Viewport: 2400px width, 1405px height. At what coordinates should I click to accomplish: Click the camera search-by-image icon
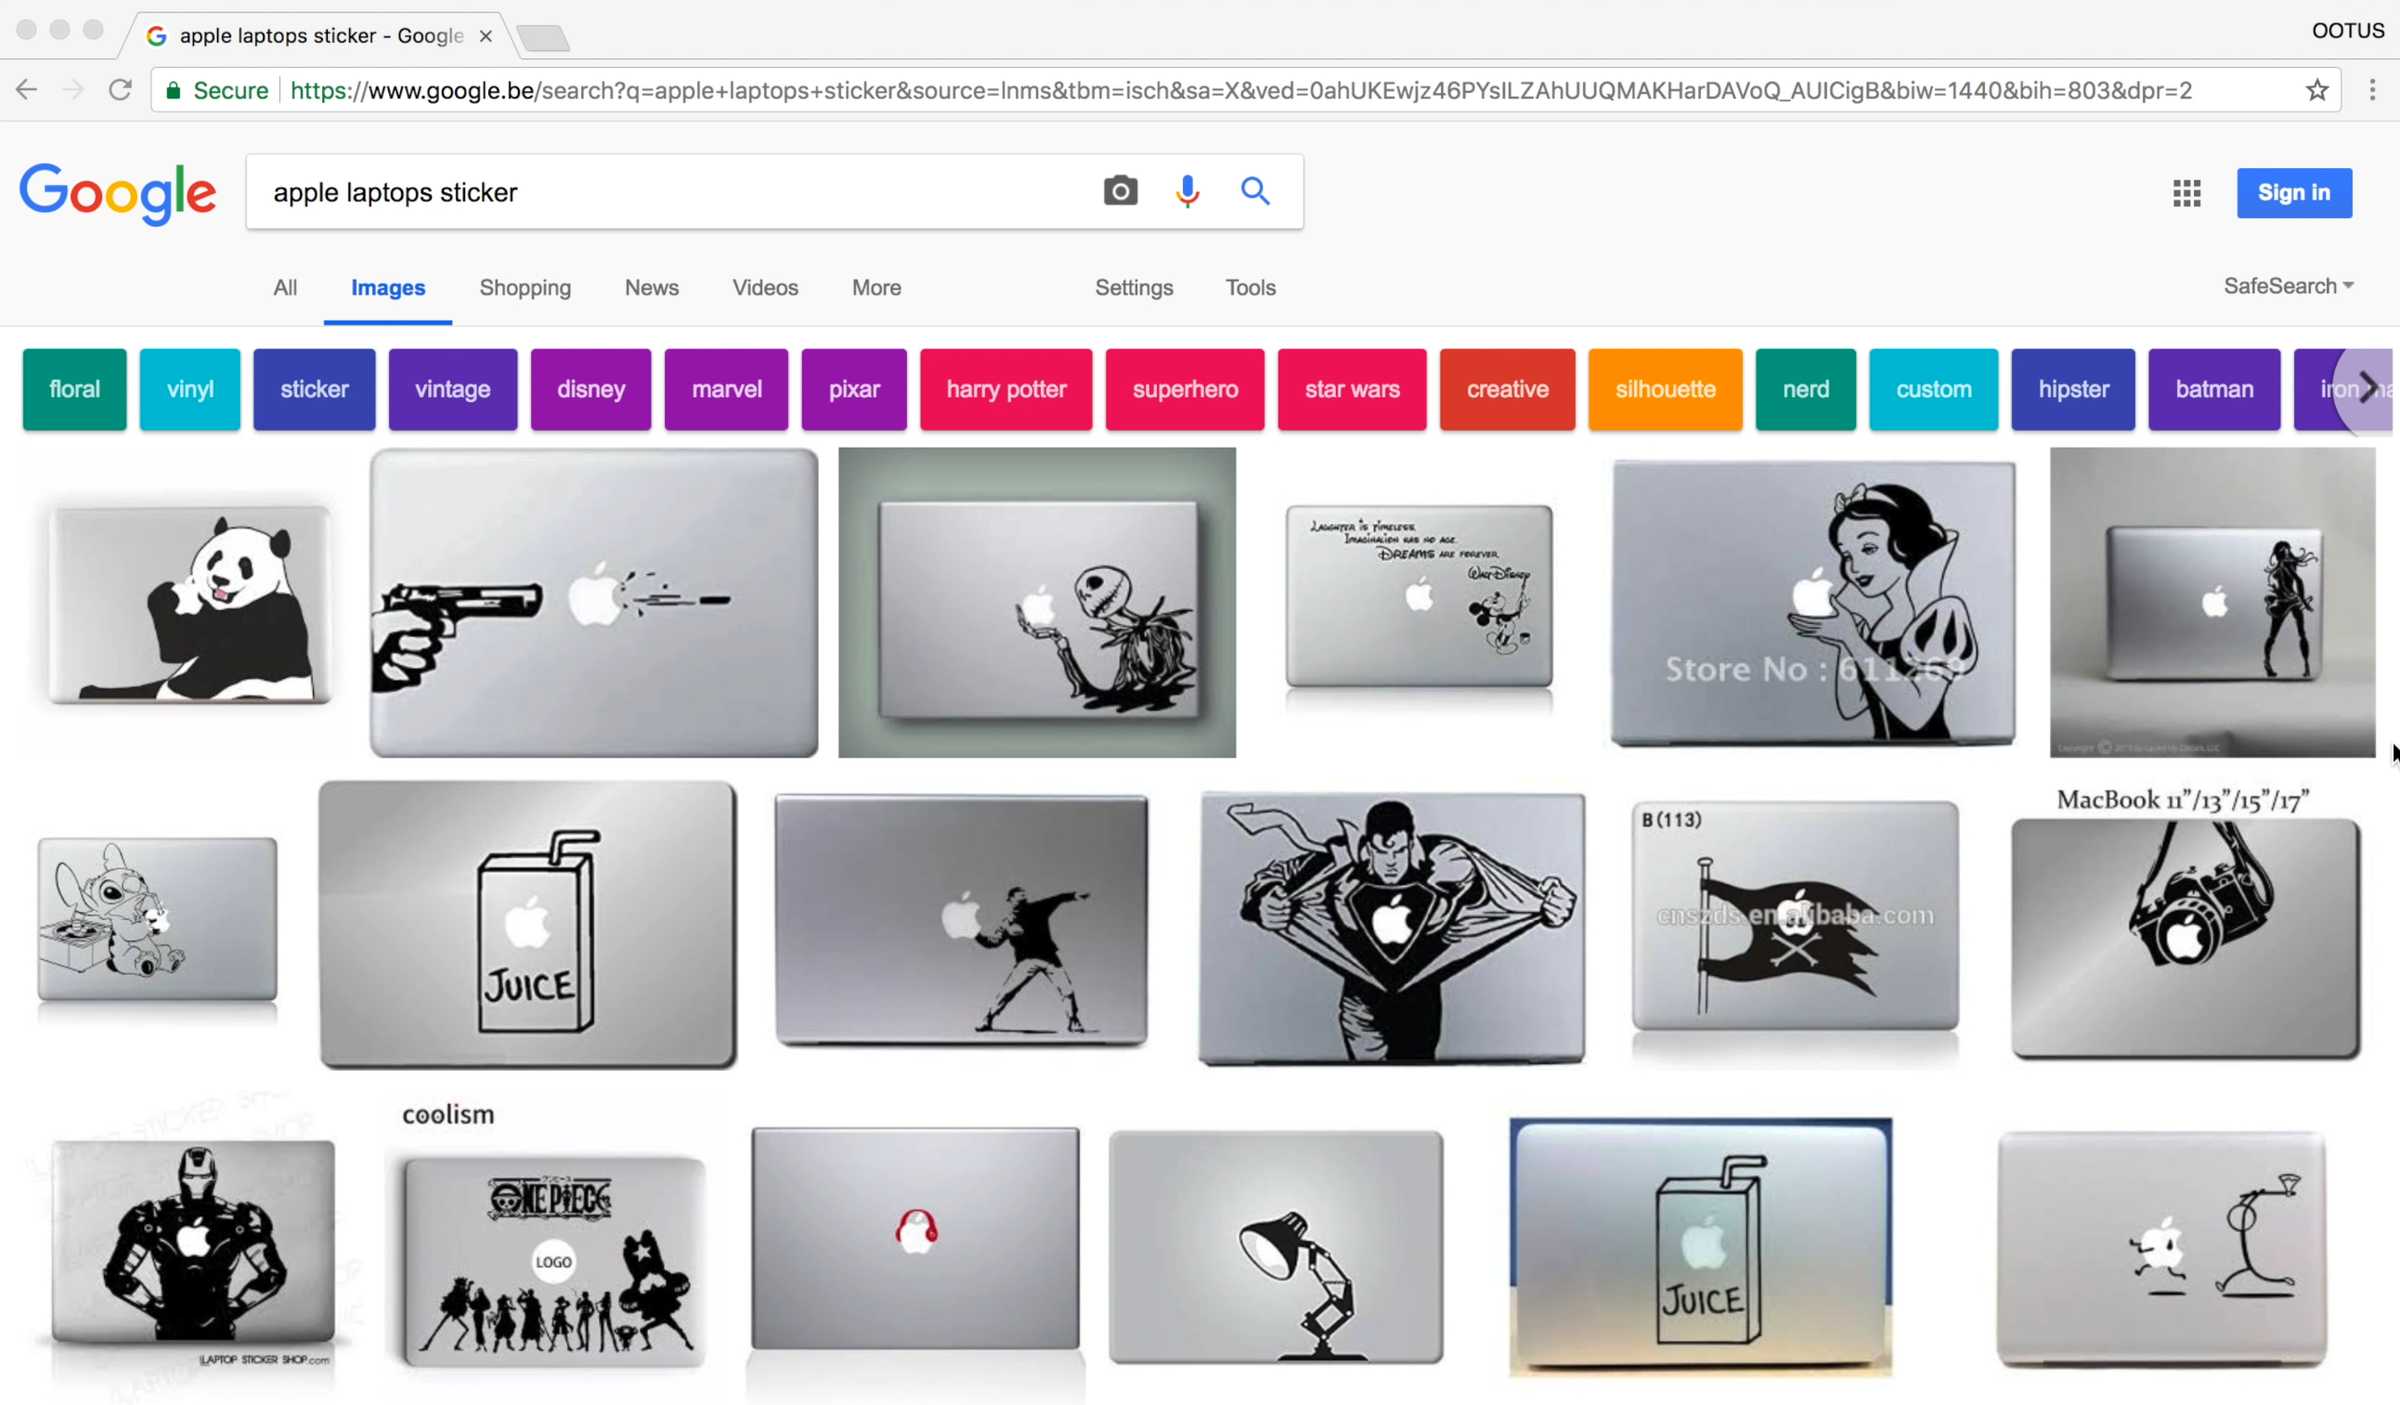tap(1120, 191)
